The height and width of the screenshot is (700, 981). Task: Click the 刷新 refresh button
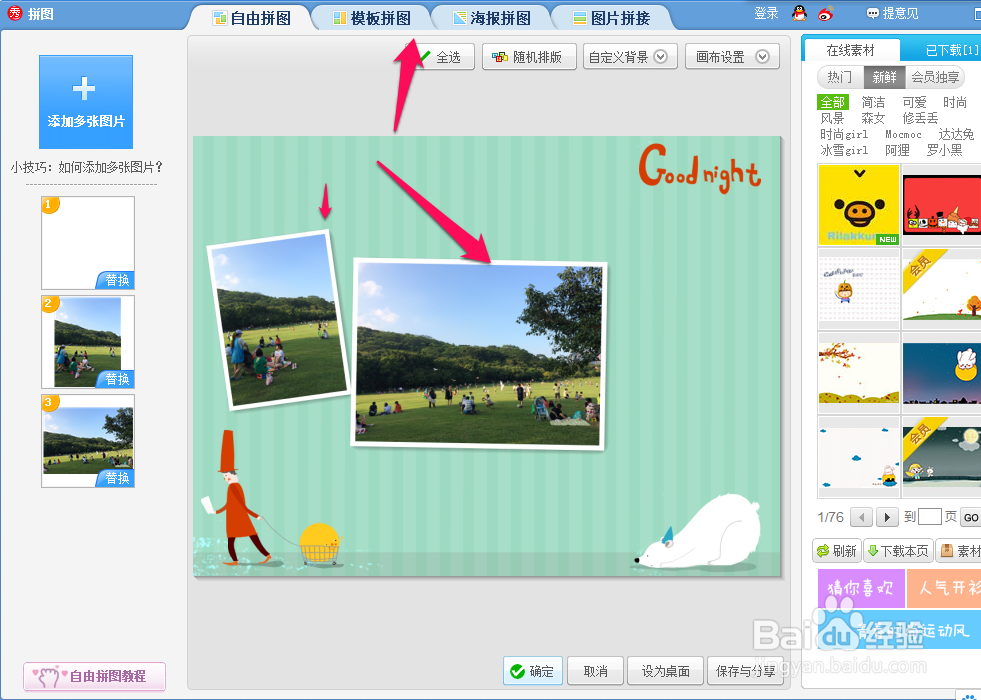pyautogui.click(x=837, y=550)
